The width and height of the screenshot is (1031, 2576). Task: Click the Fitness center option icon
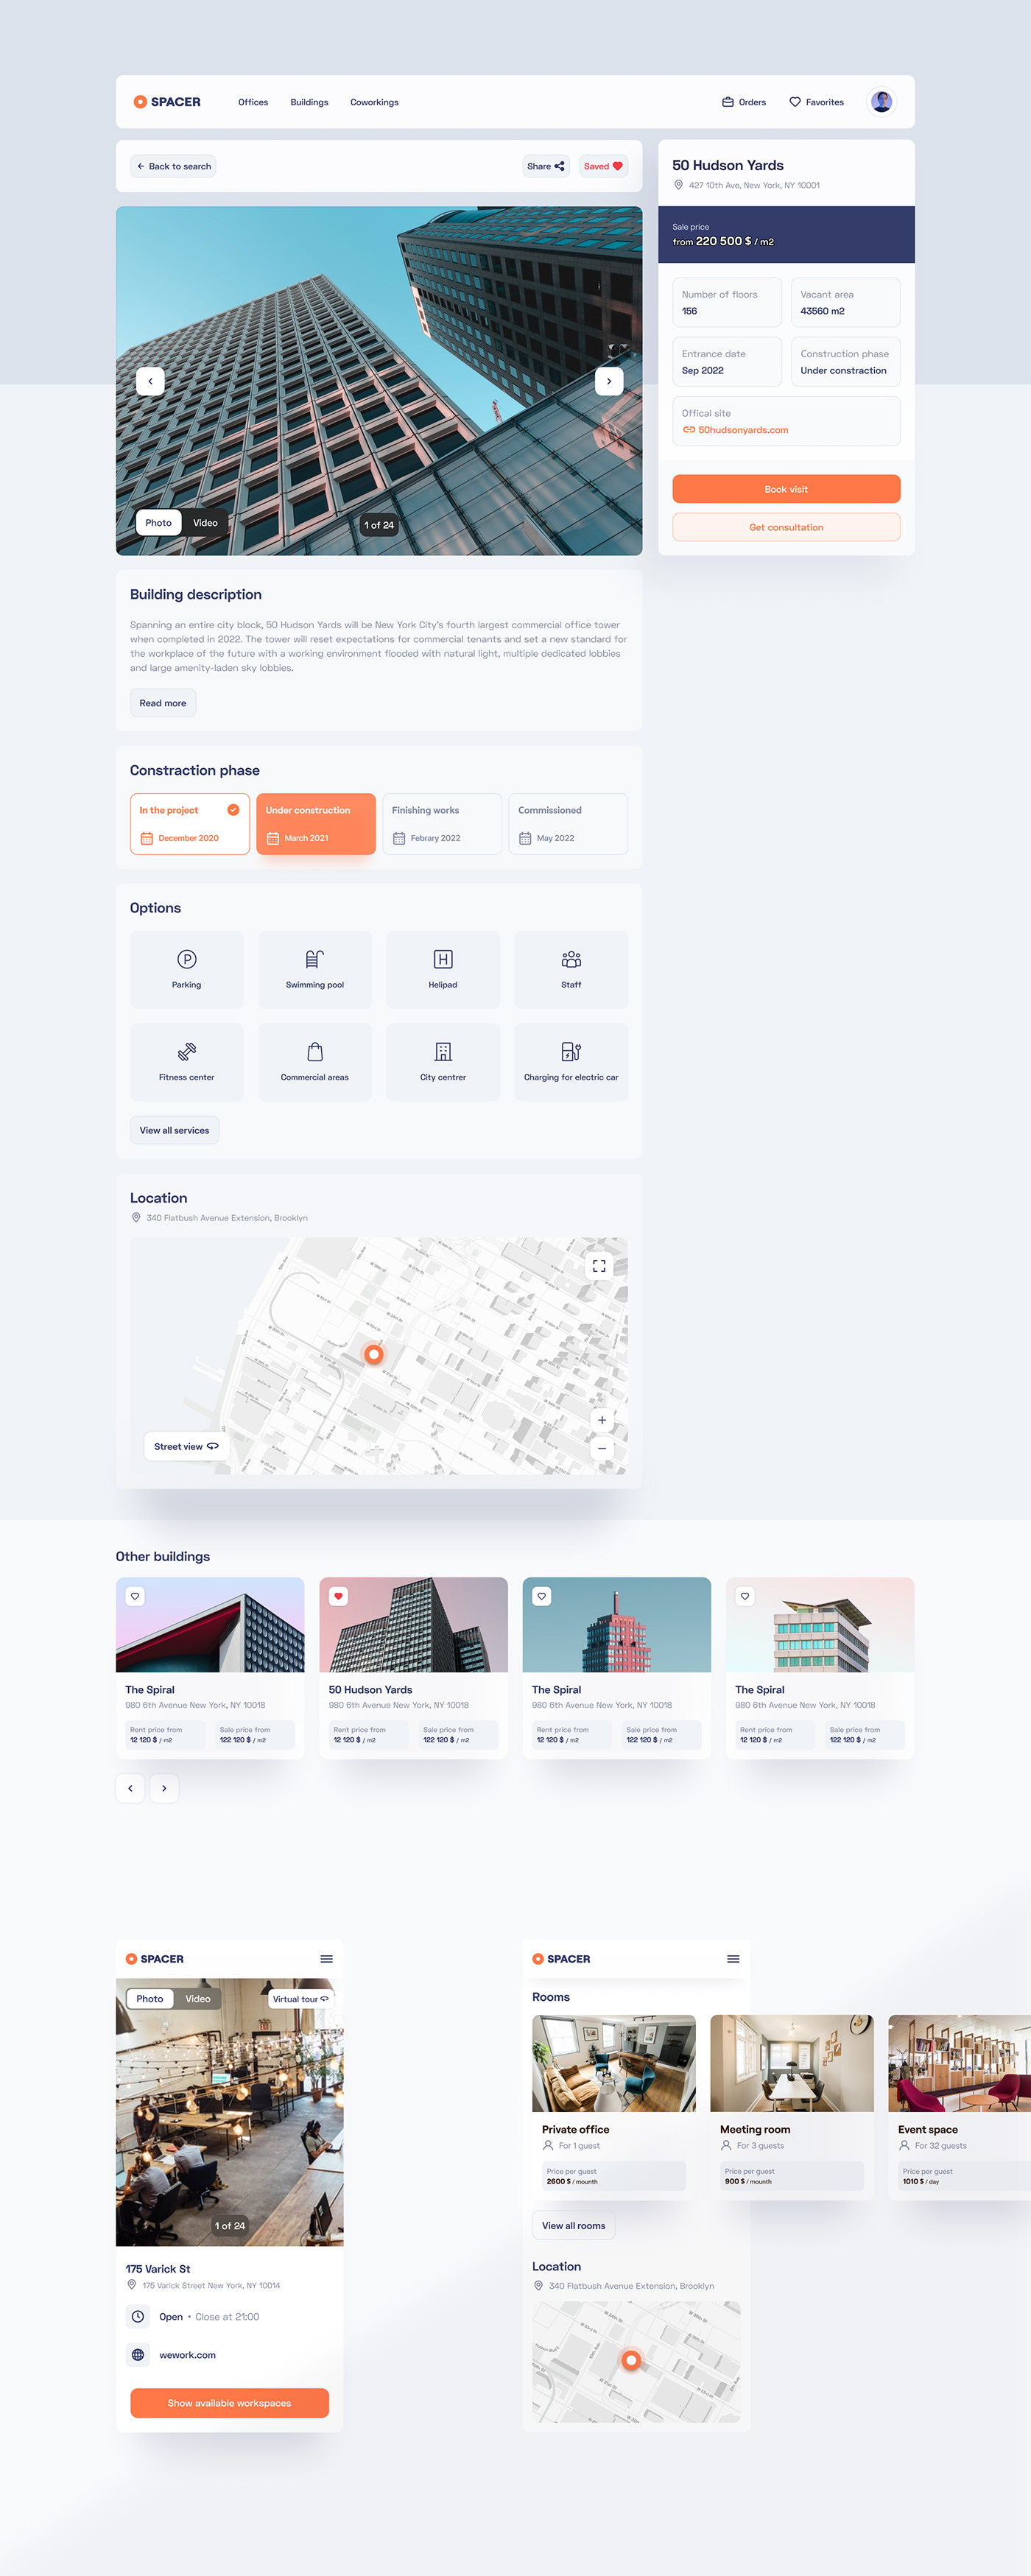coord(187,1051)
